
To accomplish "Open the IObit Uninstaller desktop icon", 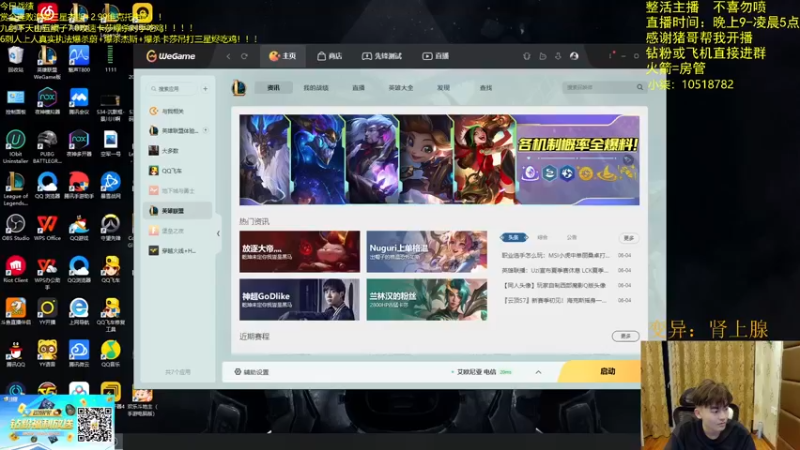I will [x=15, y=147].
